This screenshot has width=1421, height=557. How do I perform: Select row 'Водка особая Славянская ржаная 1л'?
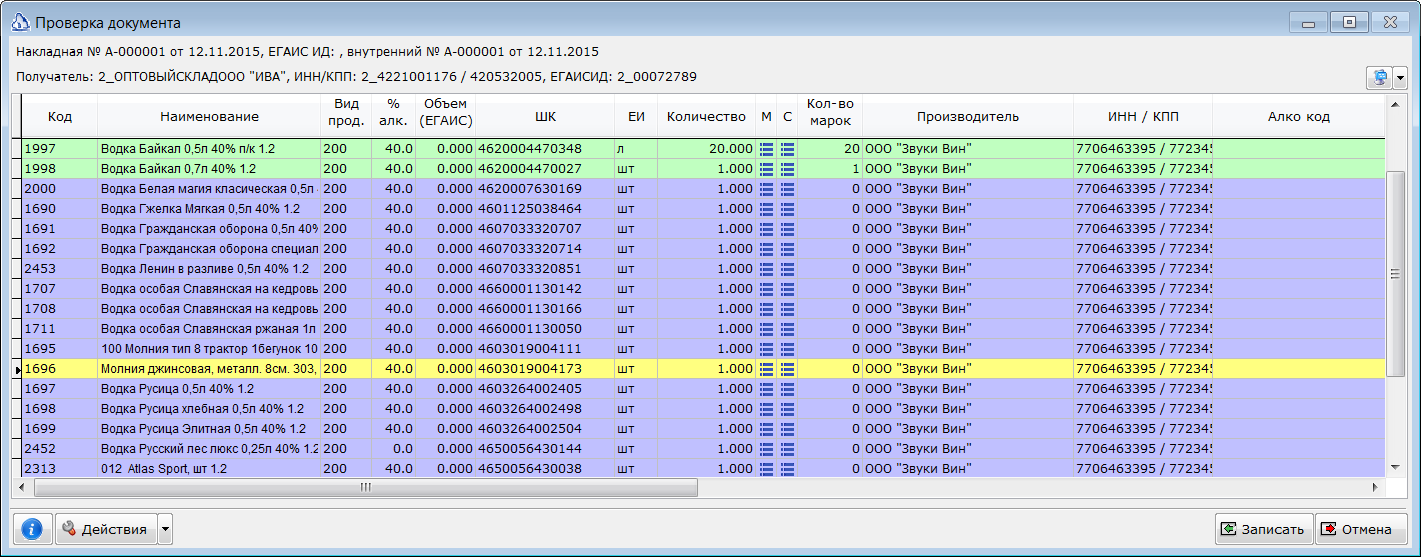pyautogui.click(x=703, y=328)
